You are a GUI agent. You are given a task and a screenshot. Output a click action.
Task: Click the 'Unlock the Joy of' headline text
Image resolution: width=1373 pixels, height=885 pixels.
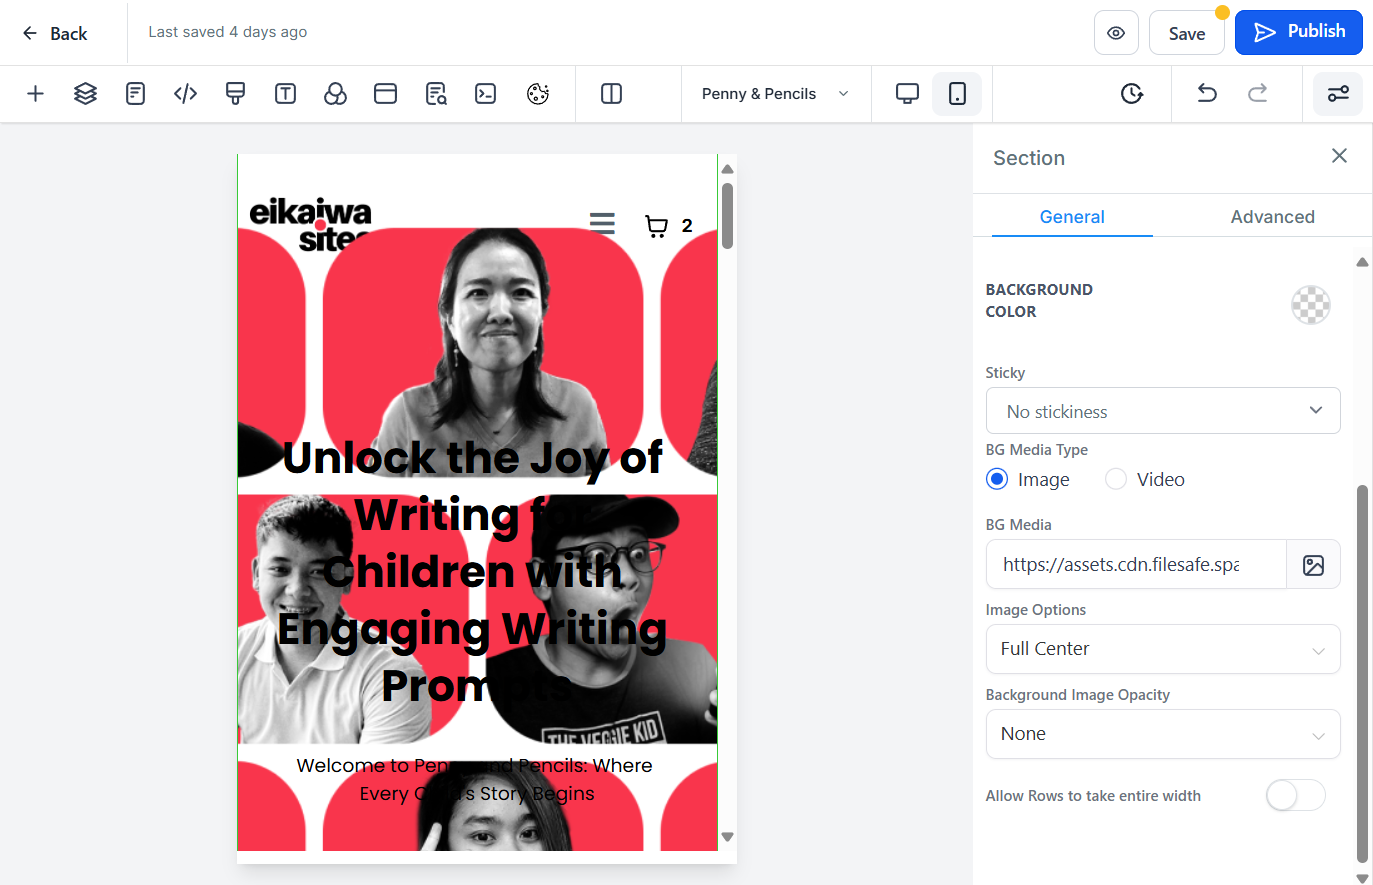(472, 458)
